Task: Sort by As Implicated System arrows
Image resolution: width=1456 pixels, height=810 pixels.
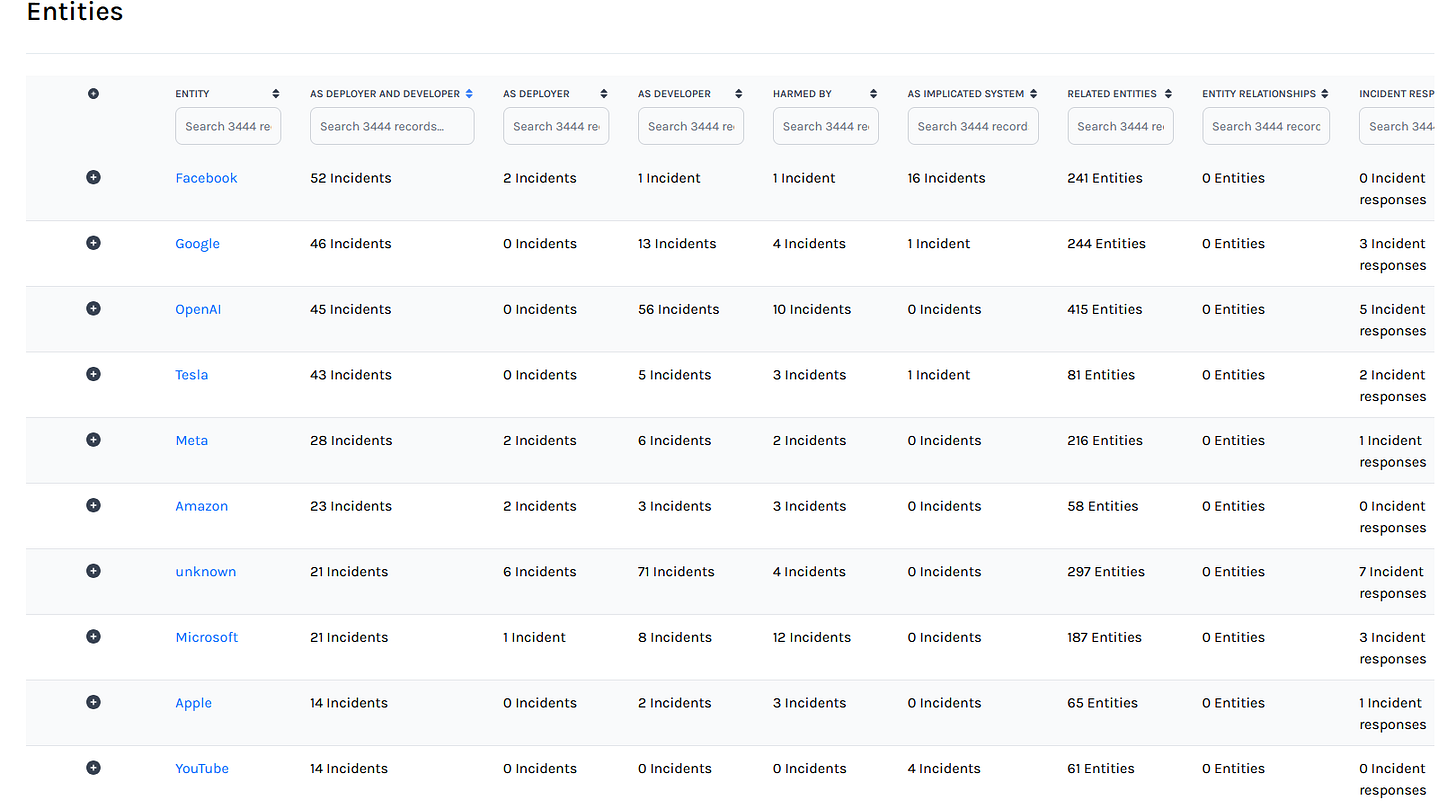Action: point(1033,94)
